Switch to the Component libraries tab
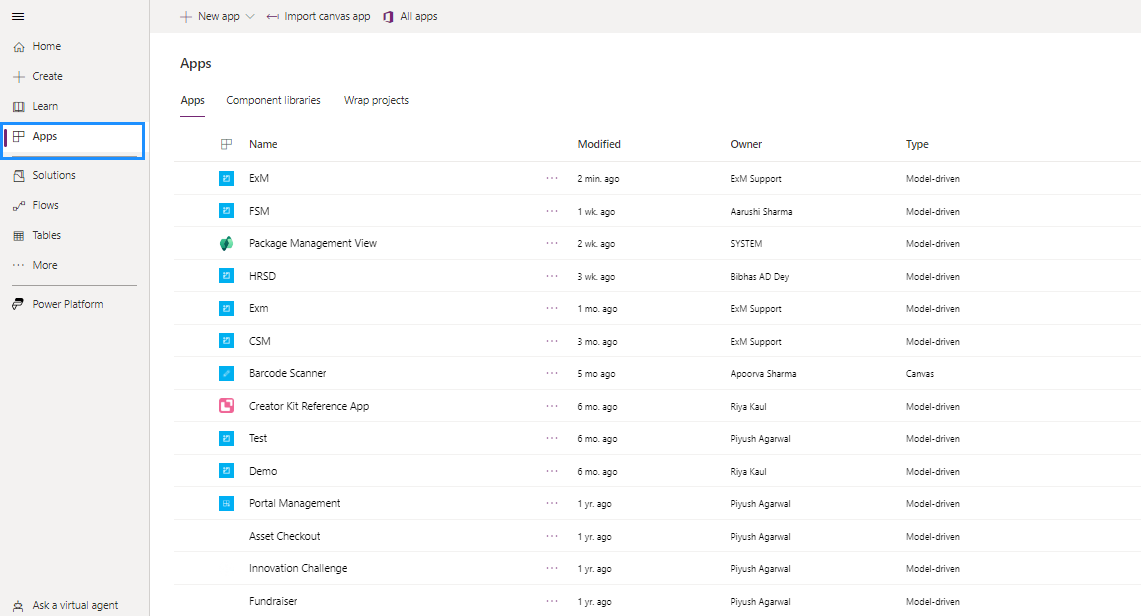Screen dimensions: 1141x616 point(273,100)
